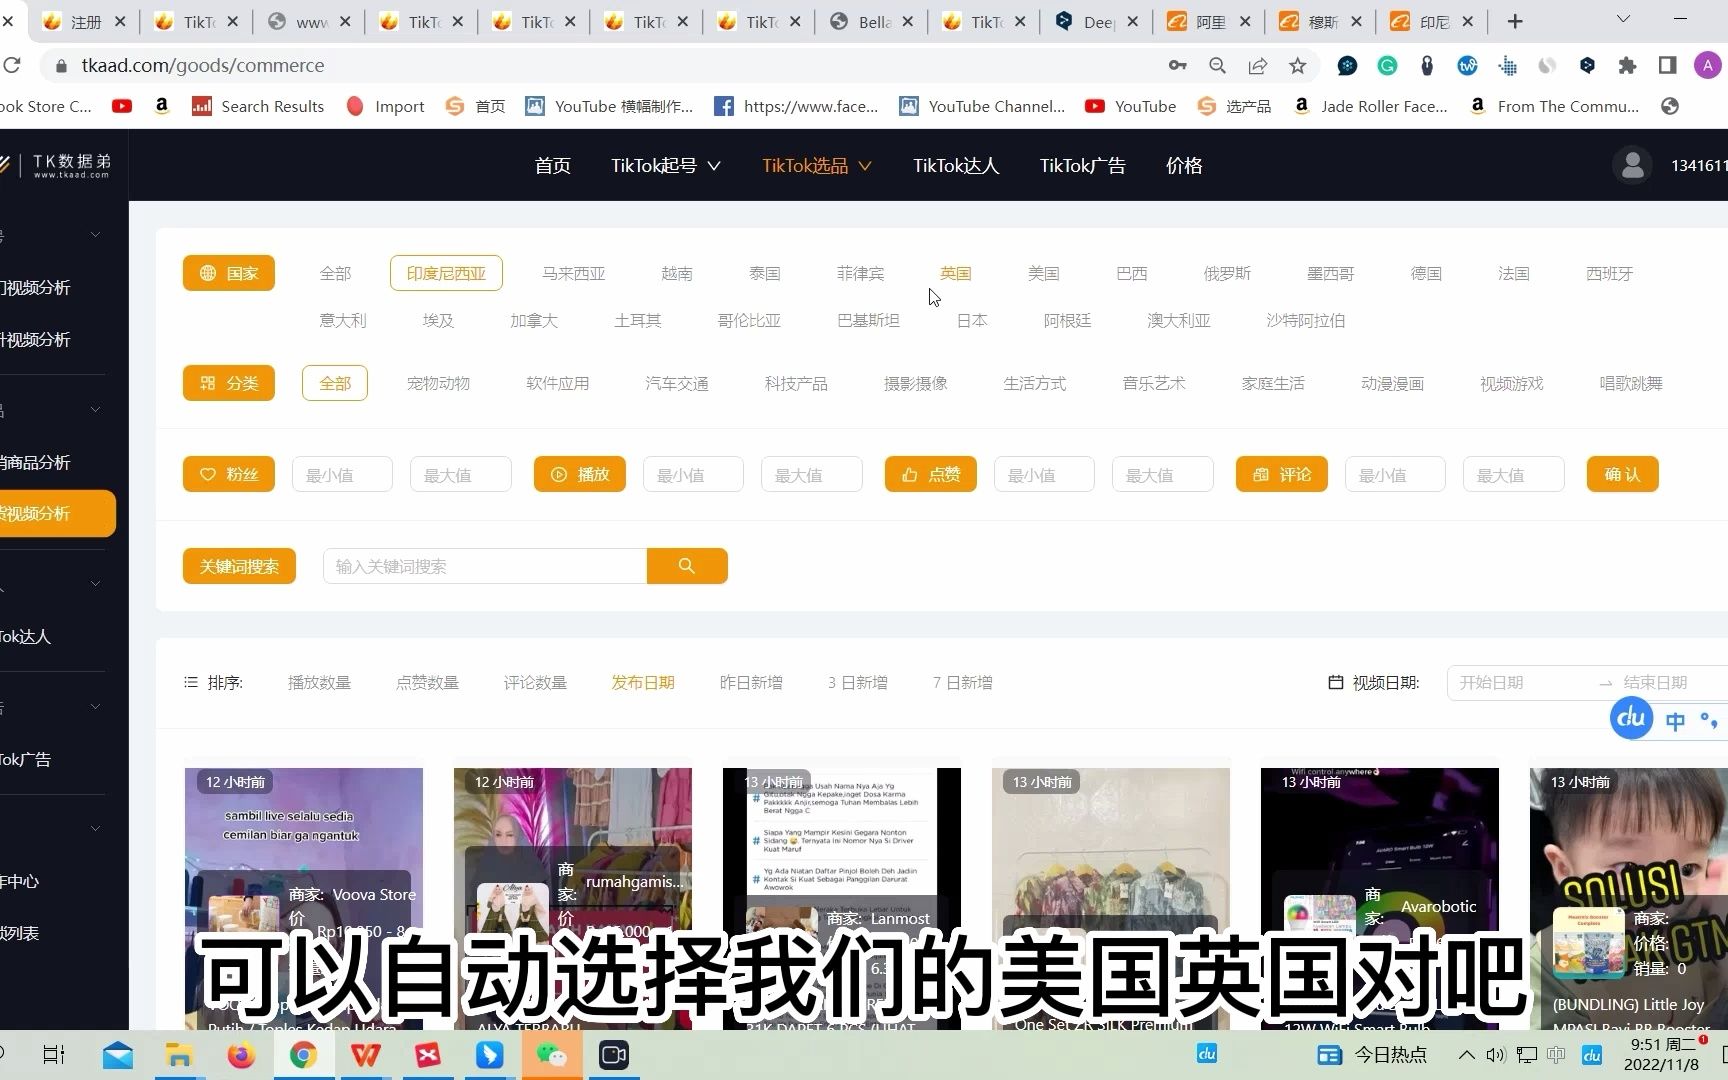The image size is (1728, 1080).
Task: Open WeChat from the taskbar
Action: point(551,1055)
